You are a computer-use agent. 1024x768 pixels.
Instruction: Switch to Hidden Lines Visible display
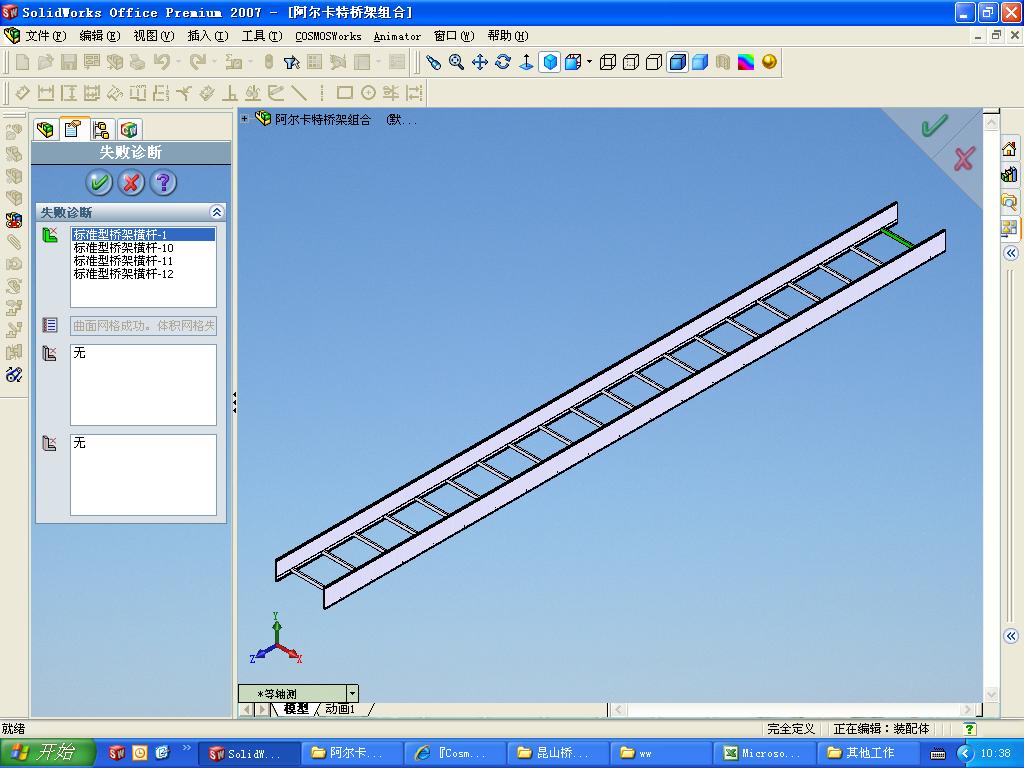coord(631,62)
